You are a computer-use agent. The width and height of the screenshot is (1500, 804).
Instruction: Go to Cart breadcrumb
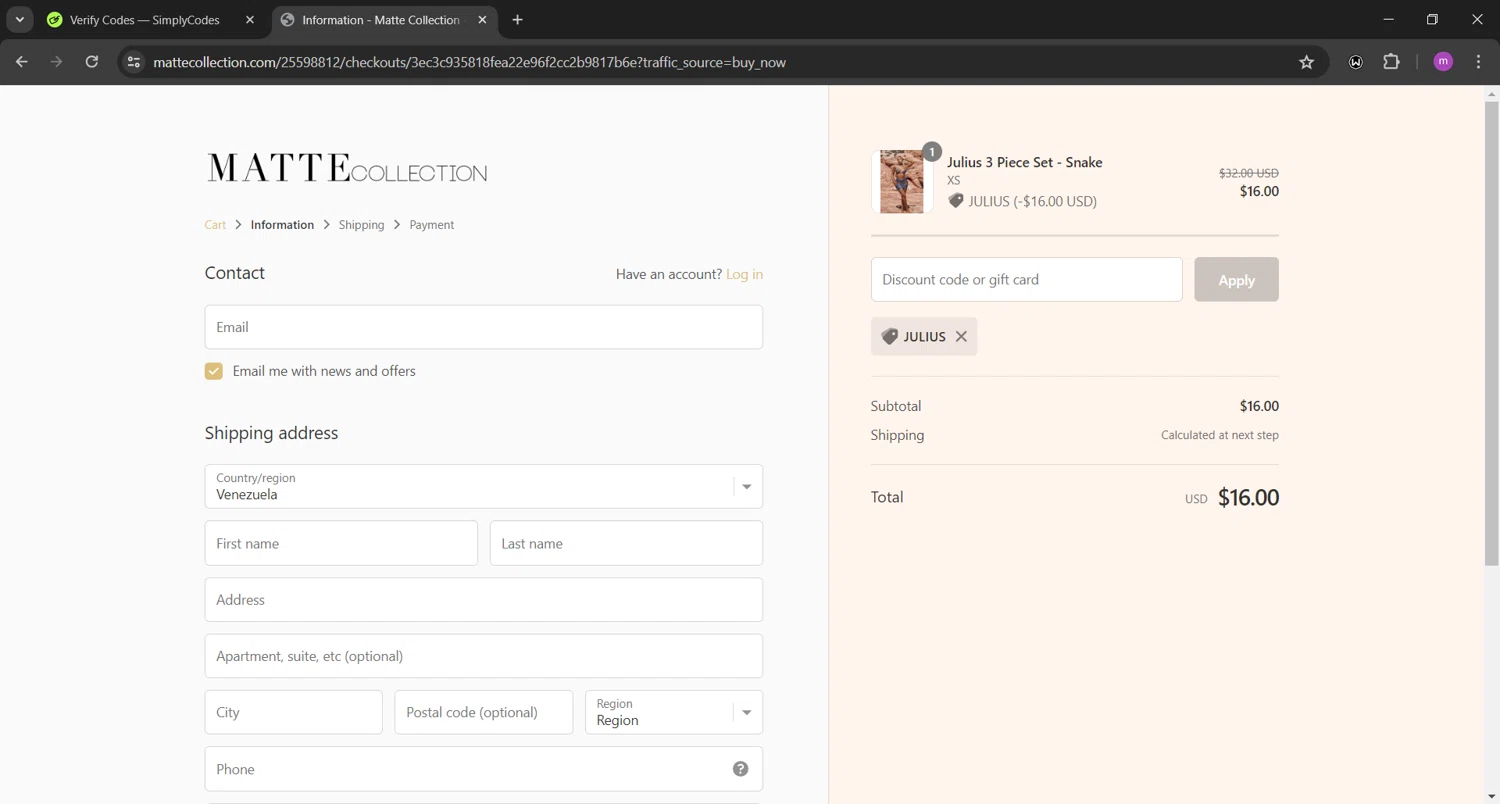[215, 225]
